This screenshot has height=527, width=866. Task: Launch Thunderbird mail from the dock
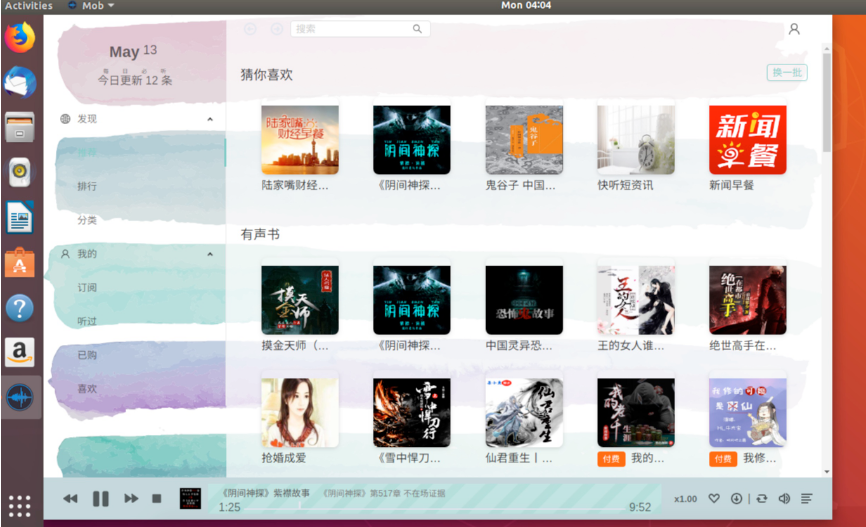point(20,82)
